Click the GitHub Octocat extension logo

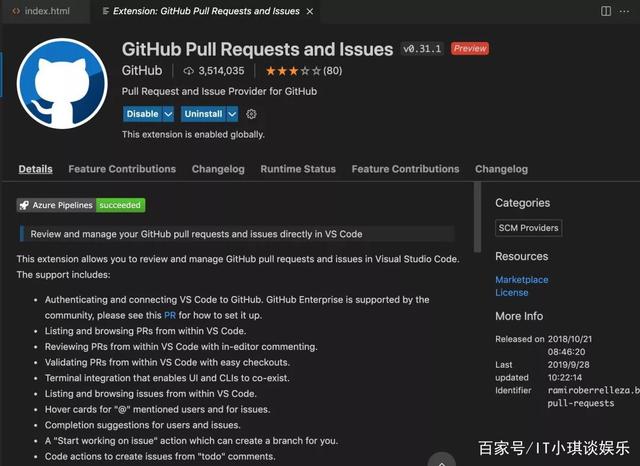point(62,84)
